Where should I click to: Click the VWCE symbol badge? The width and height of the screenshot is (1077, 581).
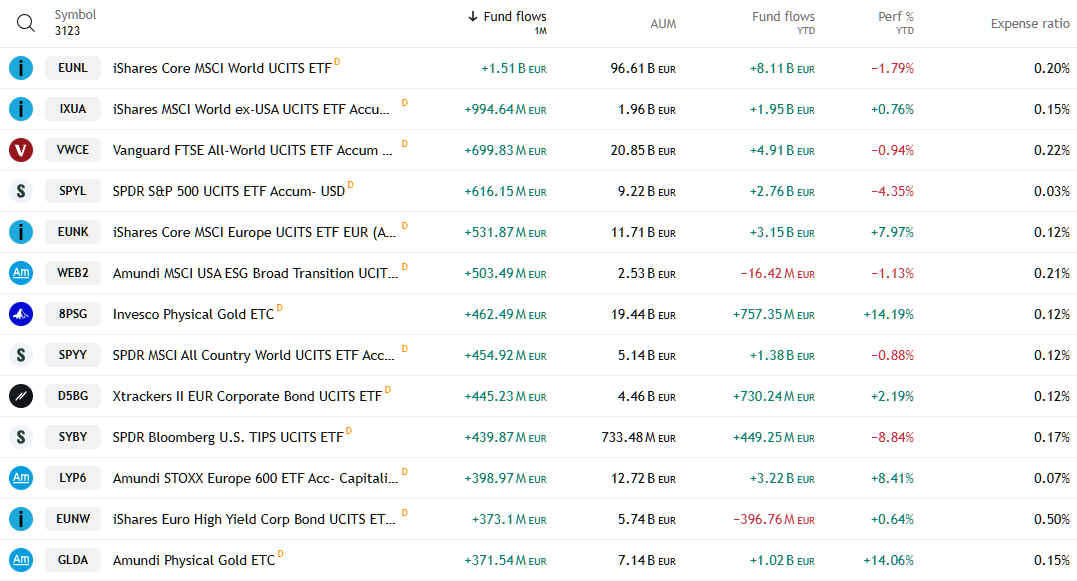click(72, 150)
